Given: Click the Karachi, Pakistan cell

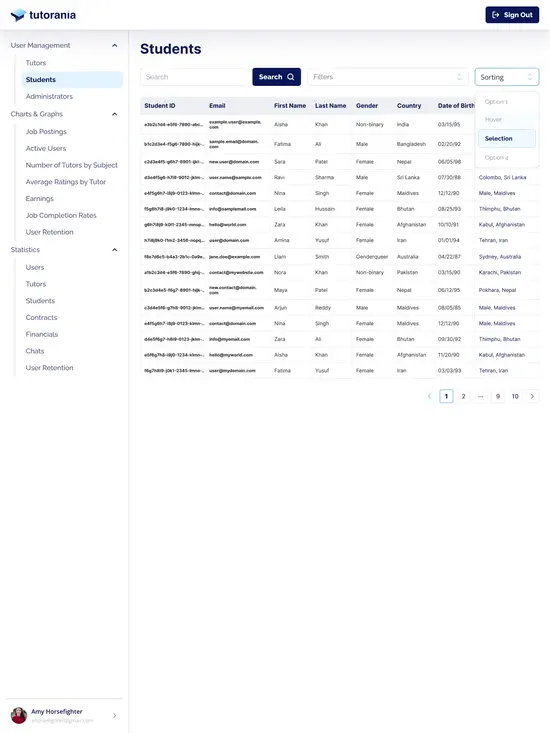Looking at the screenshot, I should tap(500, 273).
